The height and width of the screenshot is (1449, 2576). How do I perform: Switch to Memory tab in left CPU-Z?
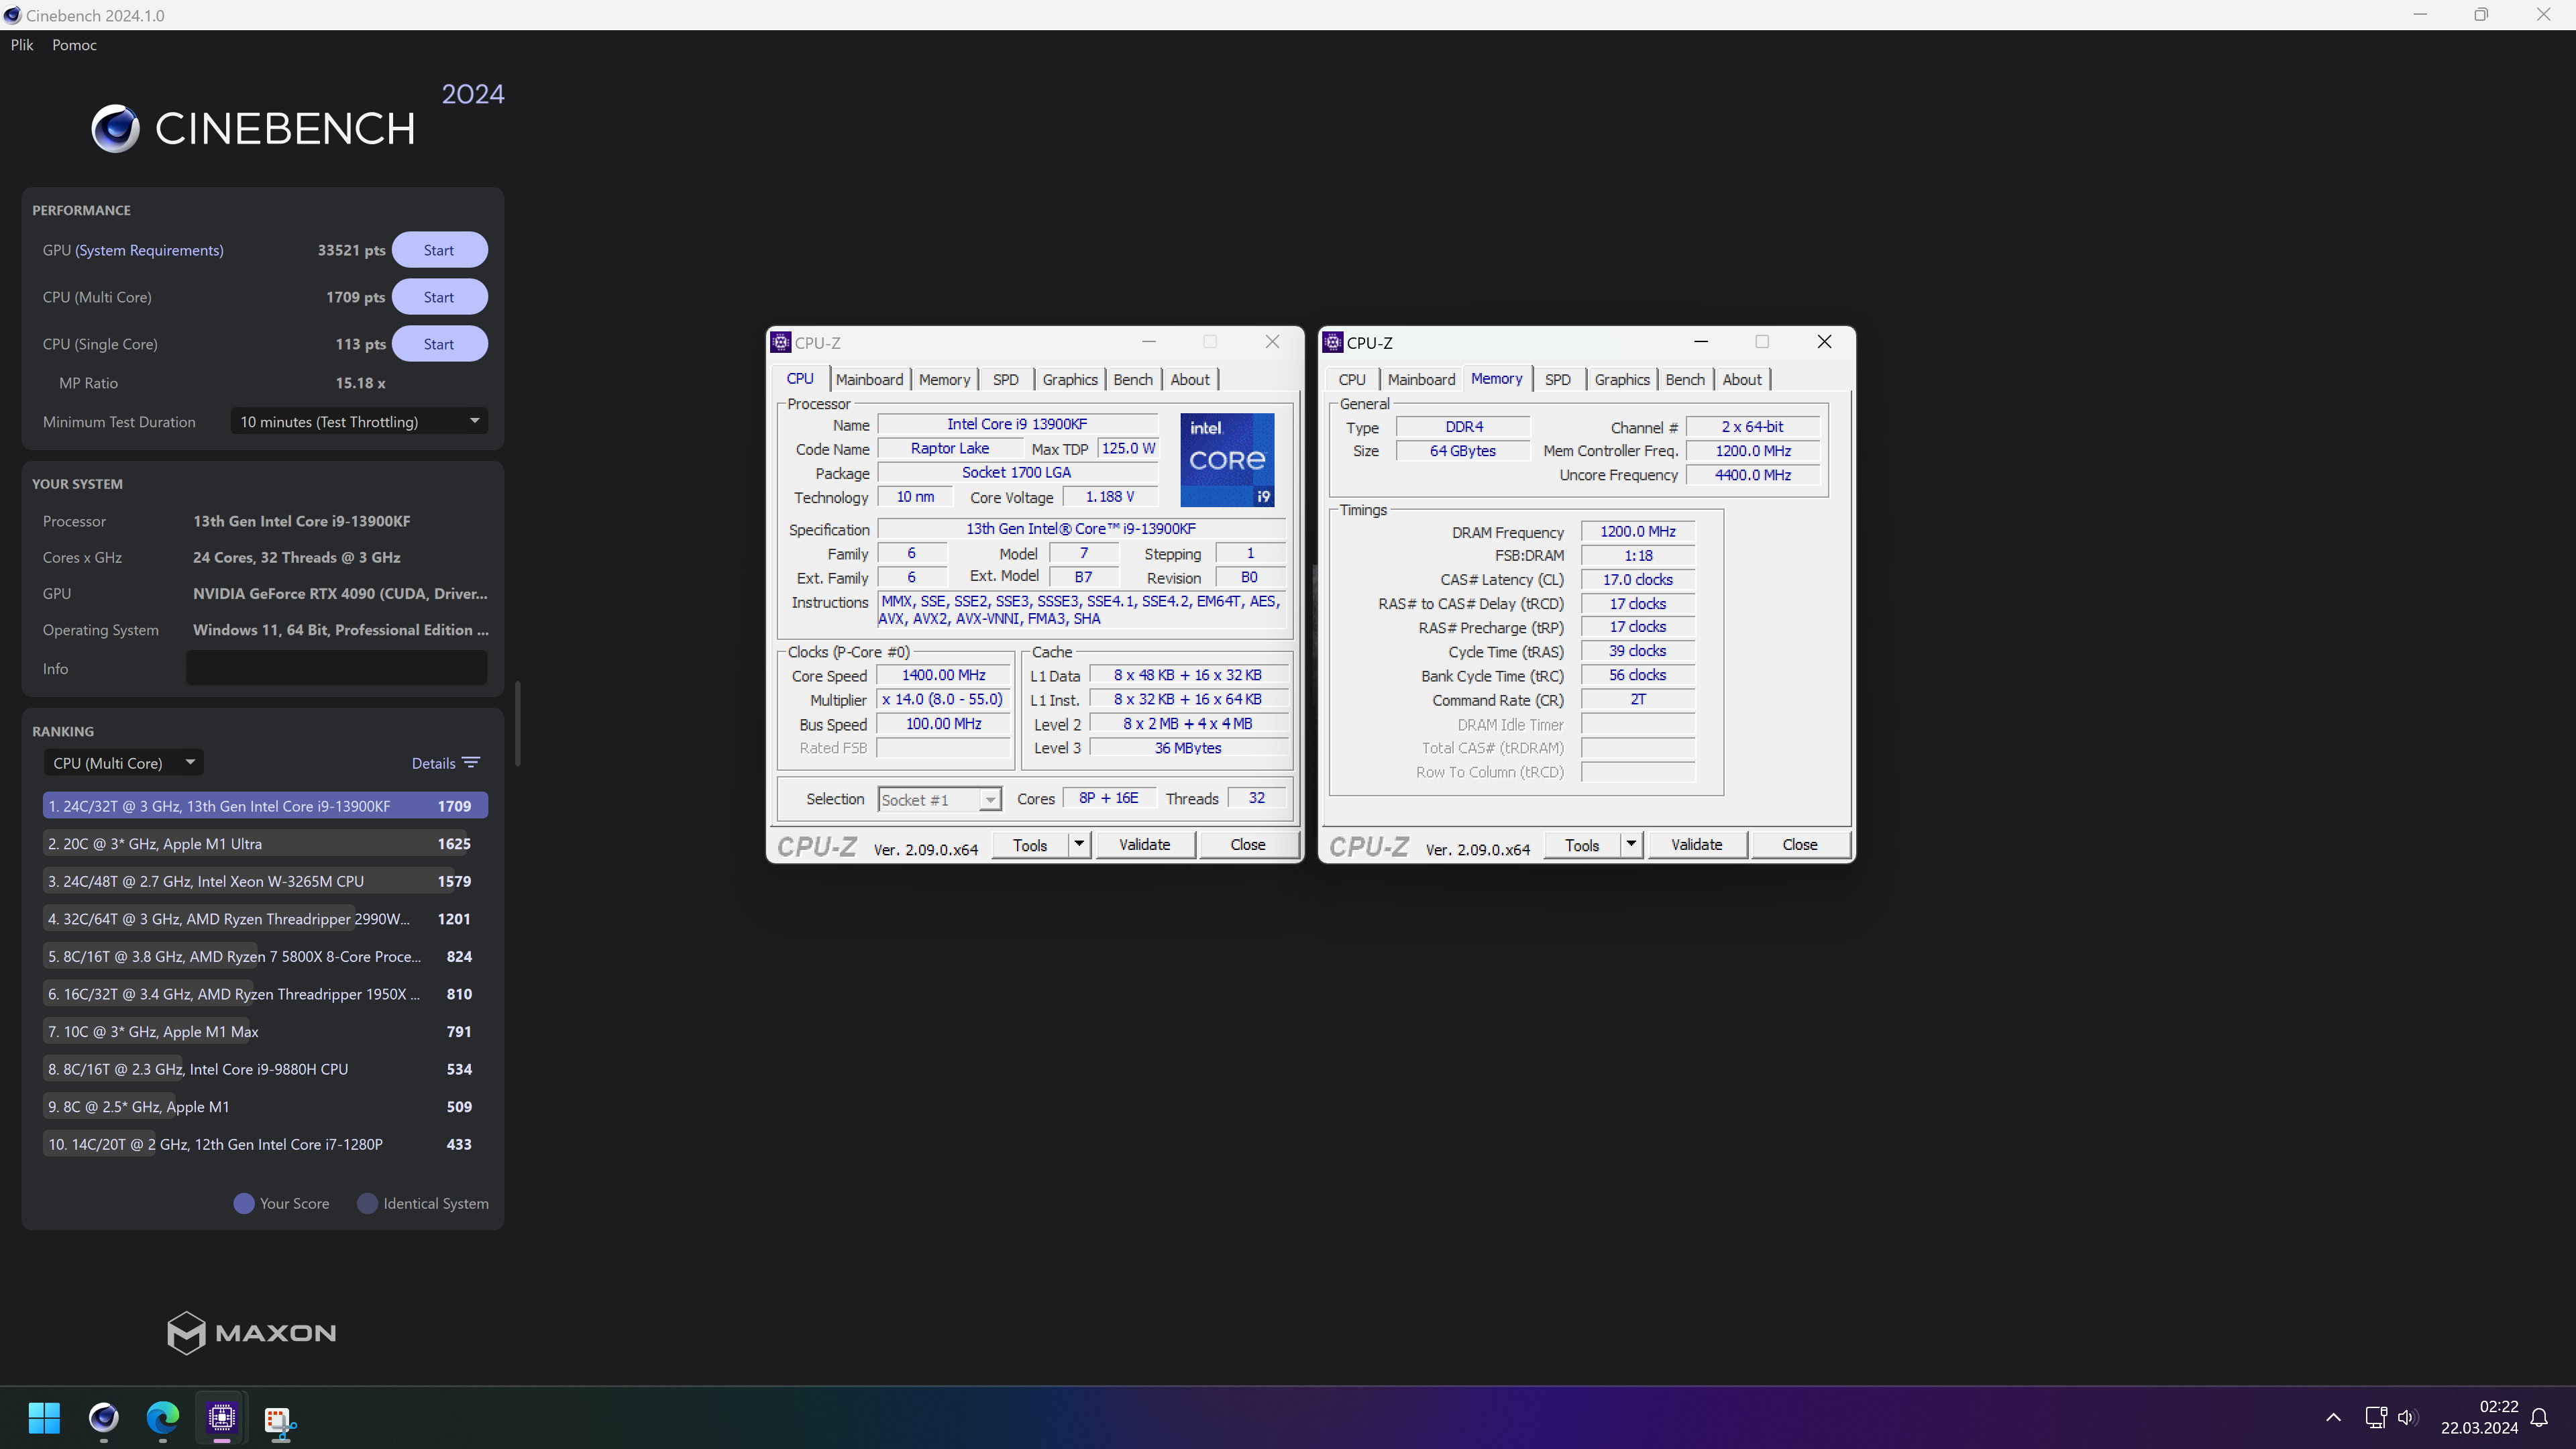[x=944, y=379]
